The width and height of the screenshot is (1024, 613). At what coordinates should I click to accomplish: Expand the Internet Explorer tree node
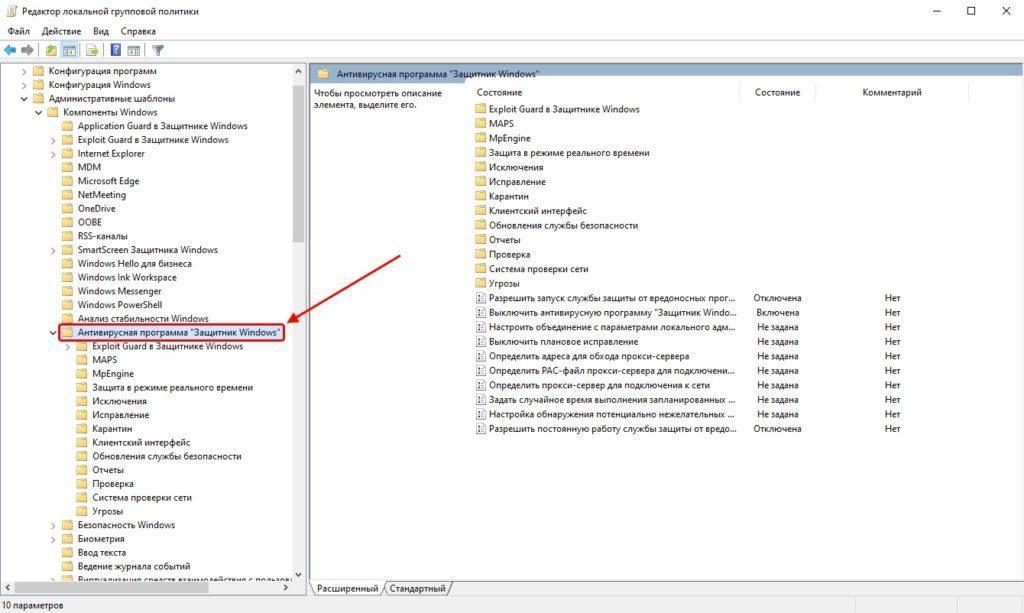pyautogui.click(x=53, y=154)
